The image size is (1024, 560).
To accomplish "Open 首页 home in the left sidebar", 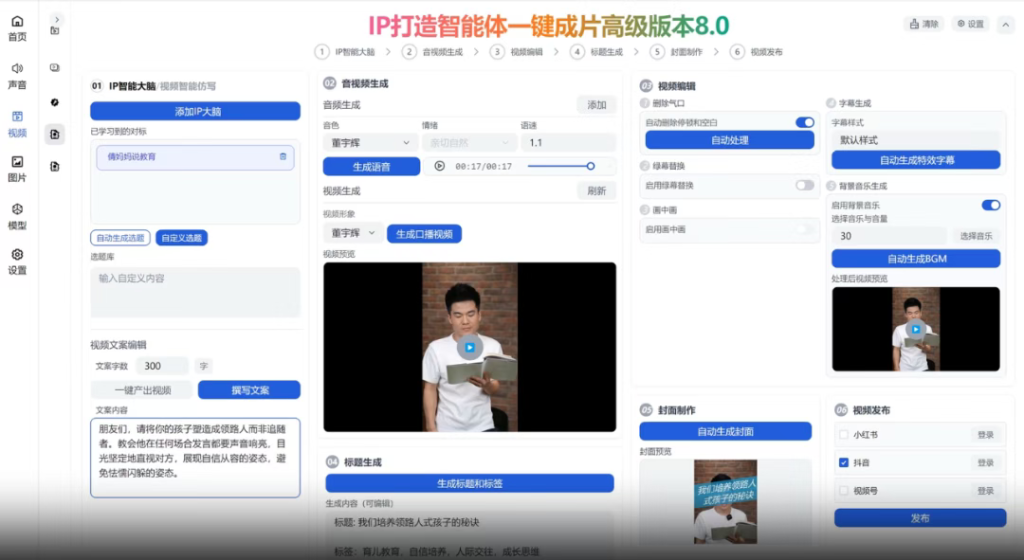I will [x=18, y=29].
